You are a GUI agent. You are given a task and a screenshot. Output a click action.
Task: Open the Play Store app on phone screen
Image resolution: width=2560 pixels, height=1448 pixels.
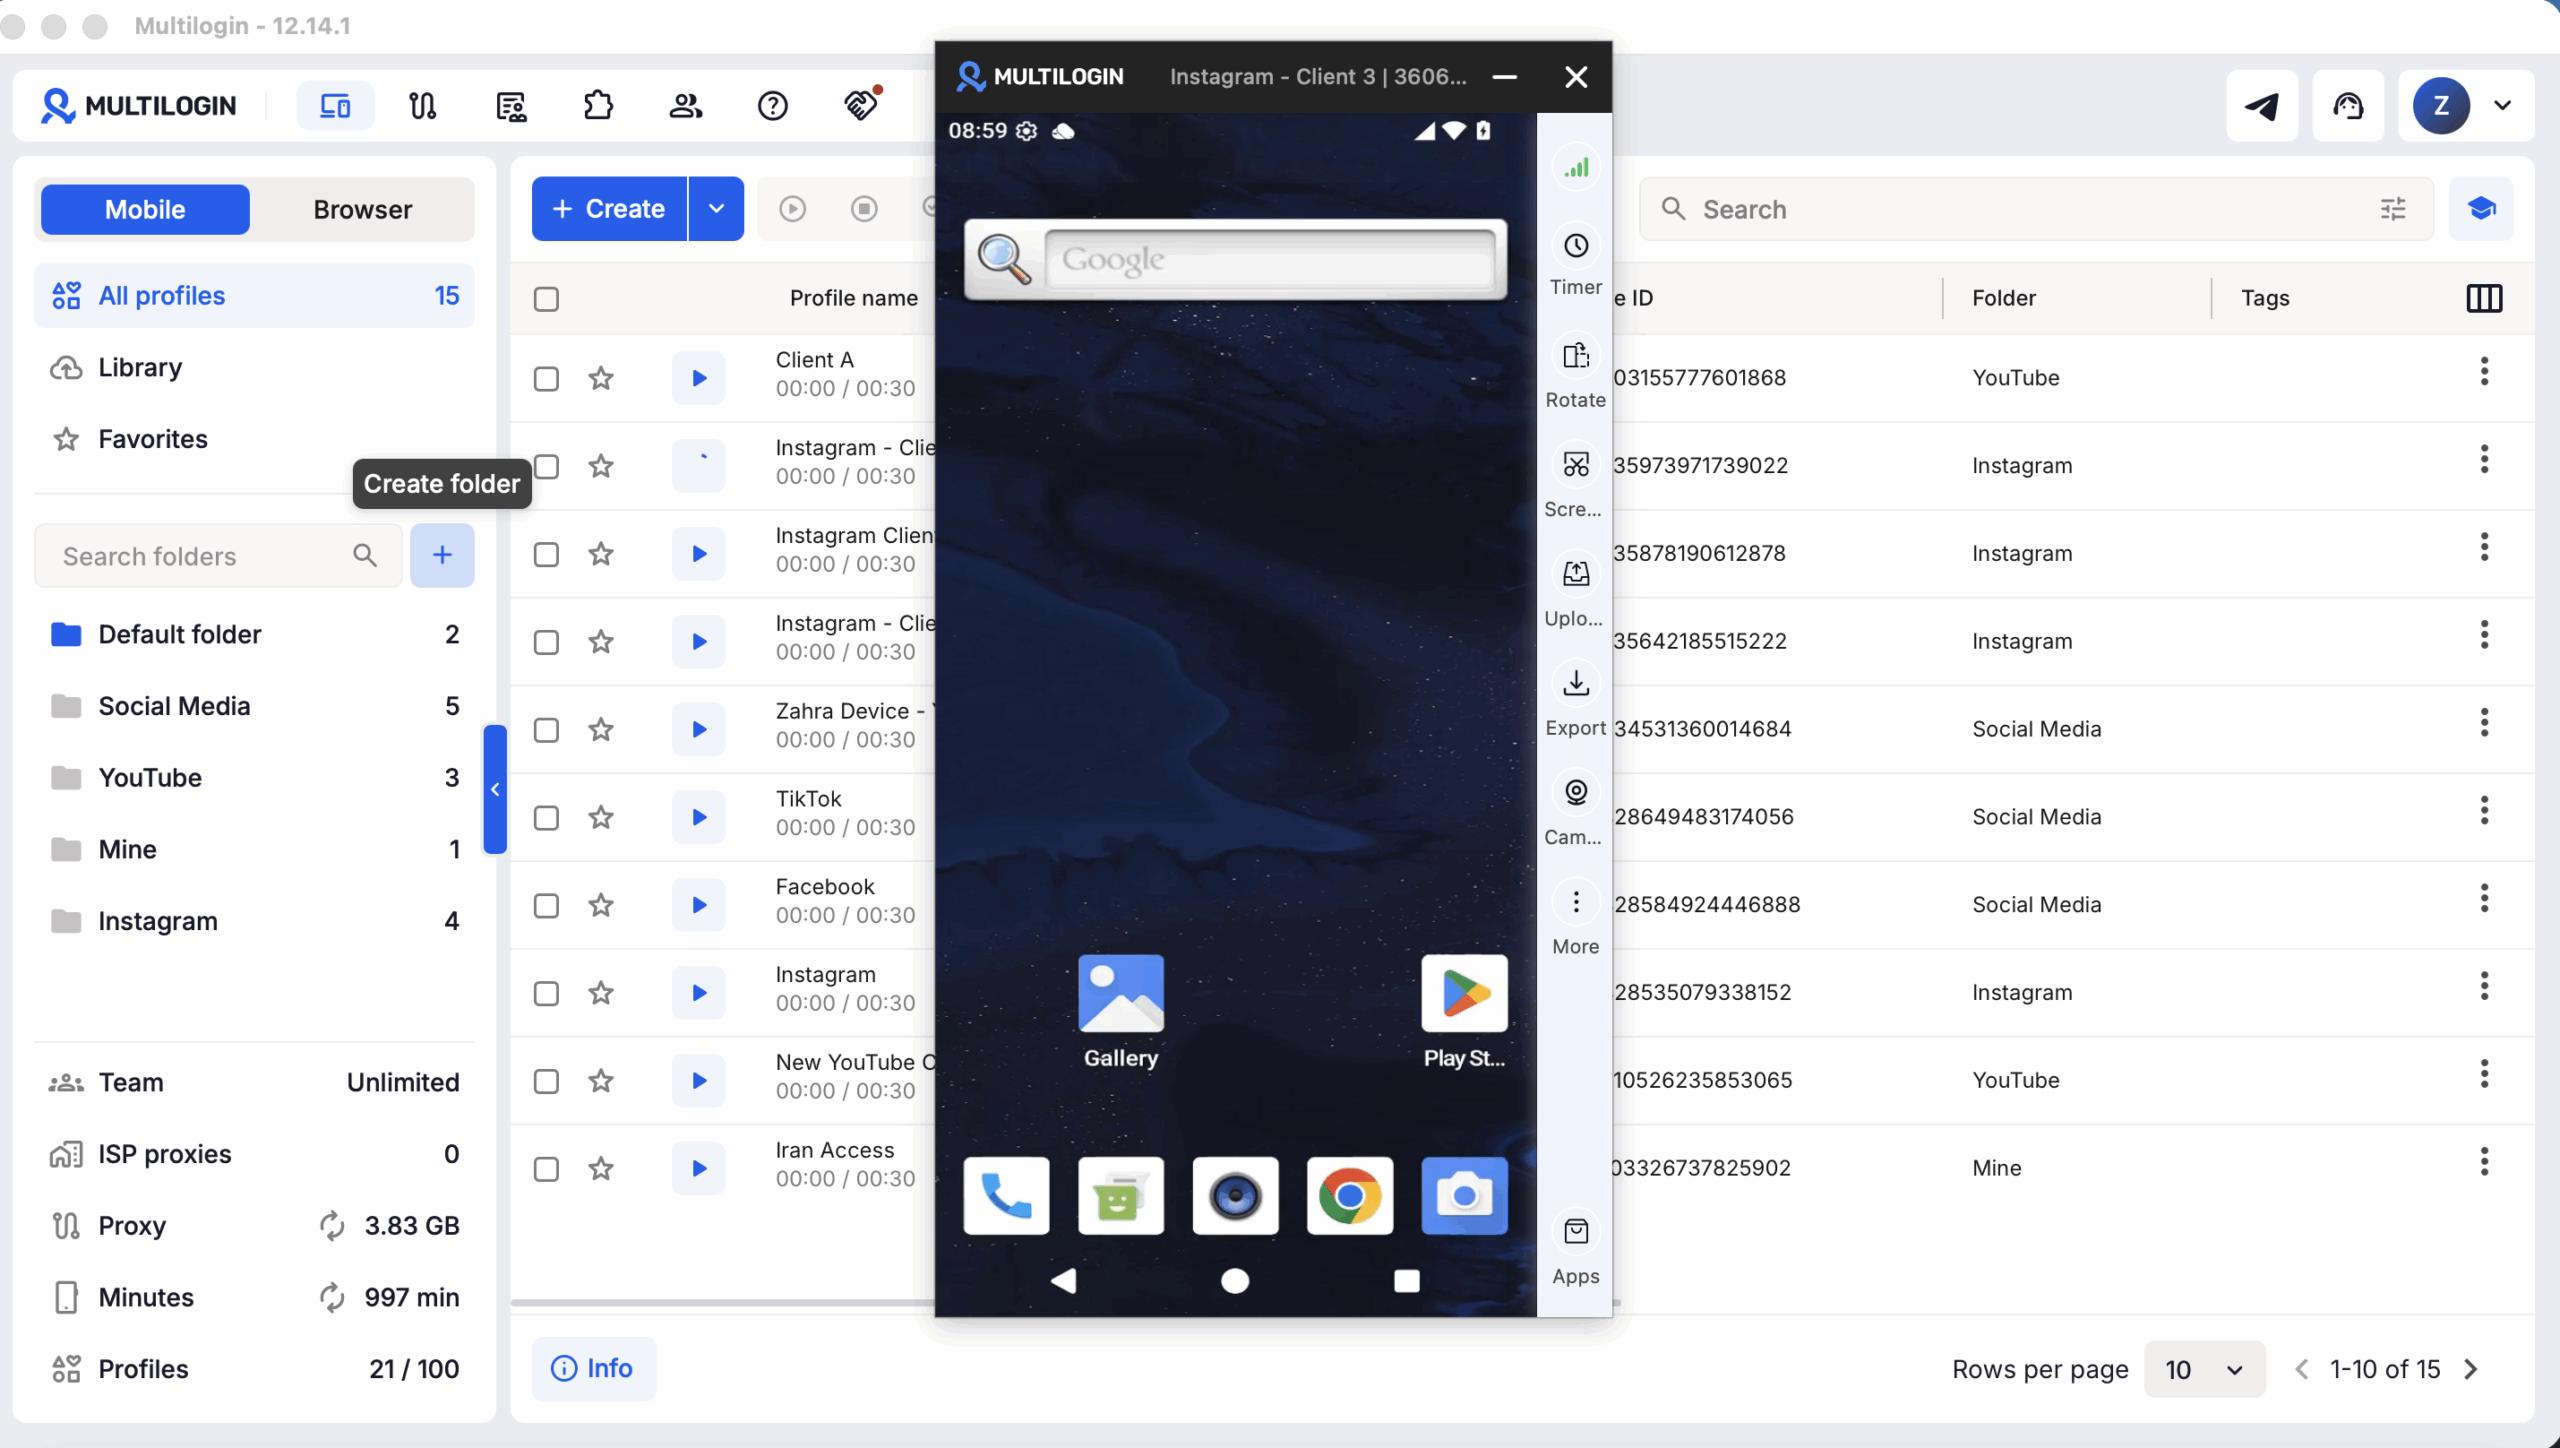pyautogui.click(x=1464, y=993)
